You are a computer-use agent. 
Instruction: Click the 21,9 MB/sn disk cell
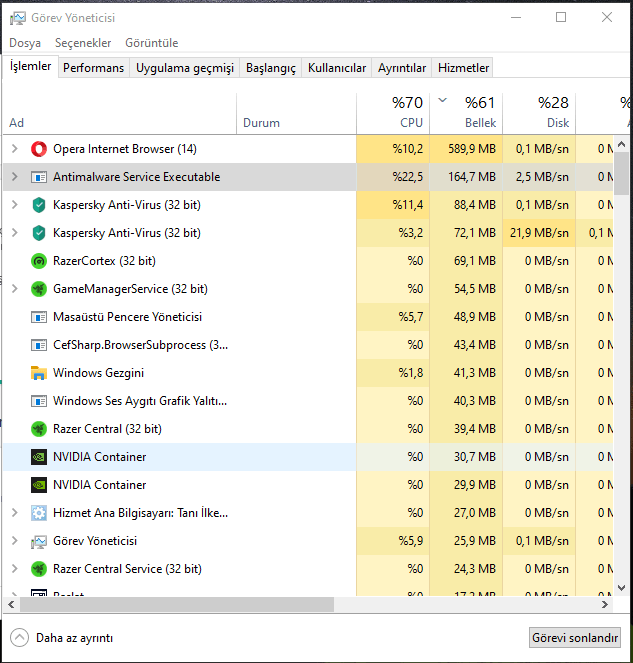[539, 233]
